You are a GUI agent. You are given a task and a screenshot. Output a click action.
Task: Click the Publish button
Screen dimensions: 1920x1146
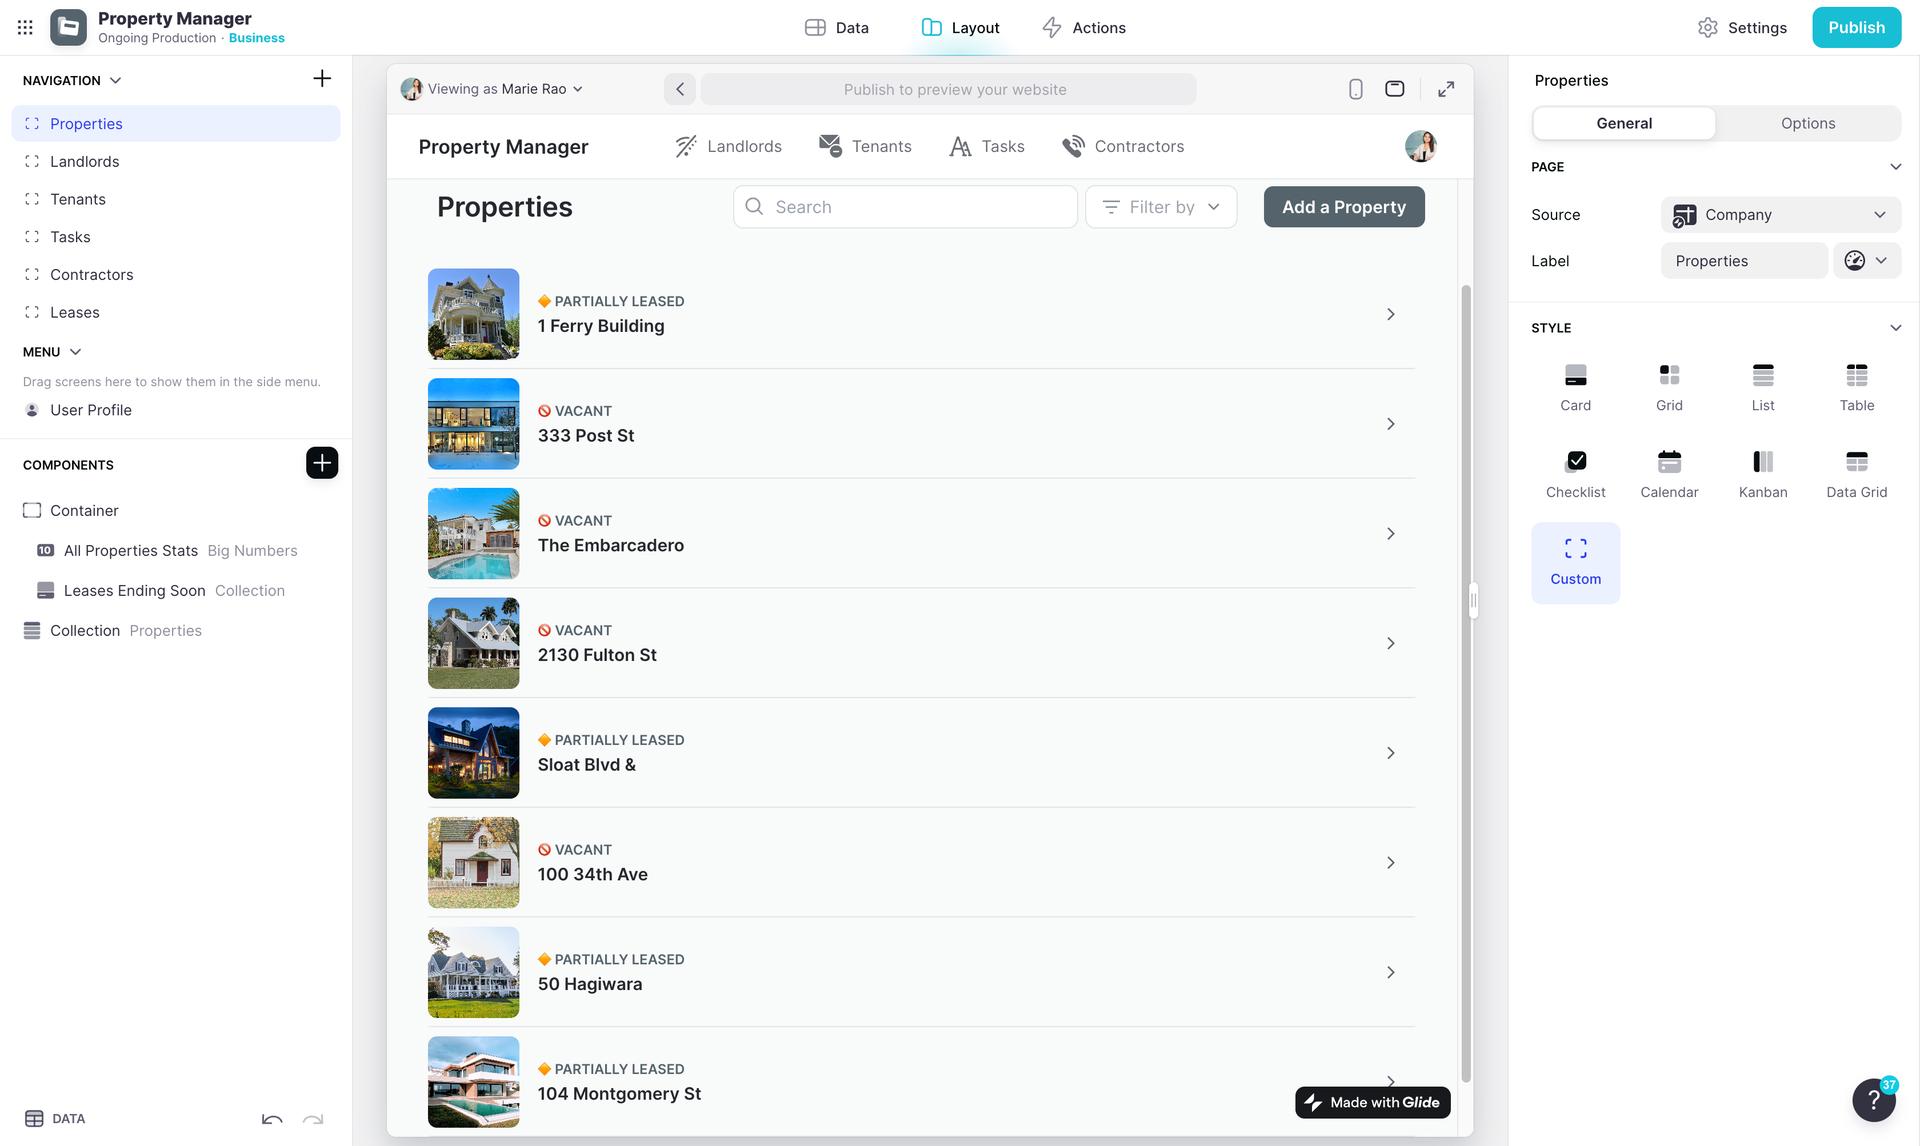pos(1855,28)
